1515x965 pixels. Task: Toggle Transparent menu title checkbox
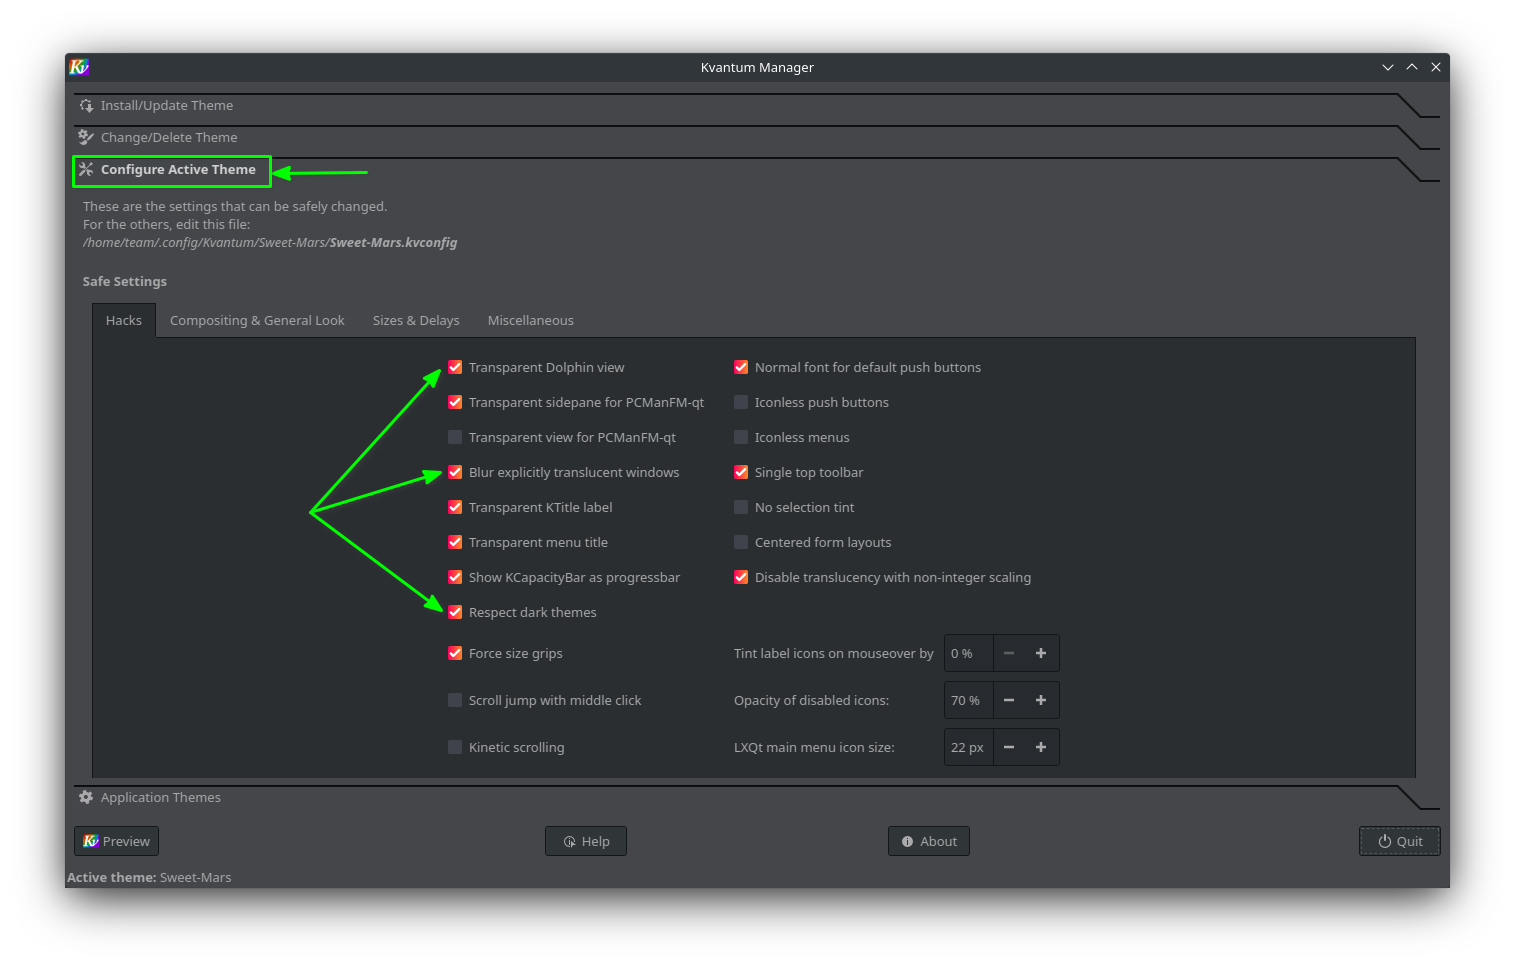click(455, 542)
